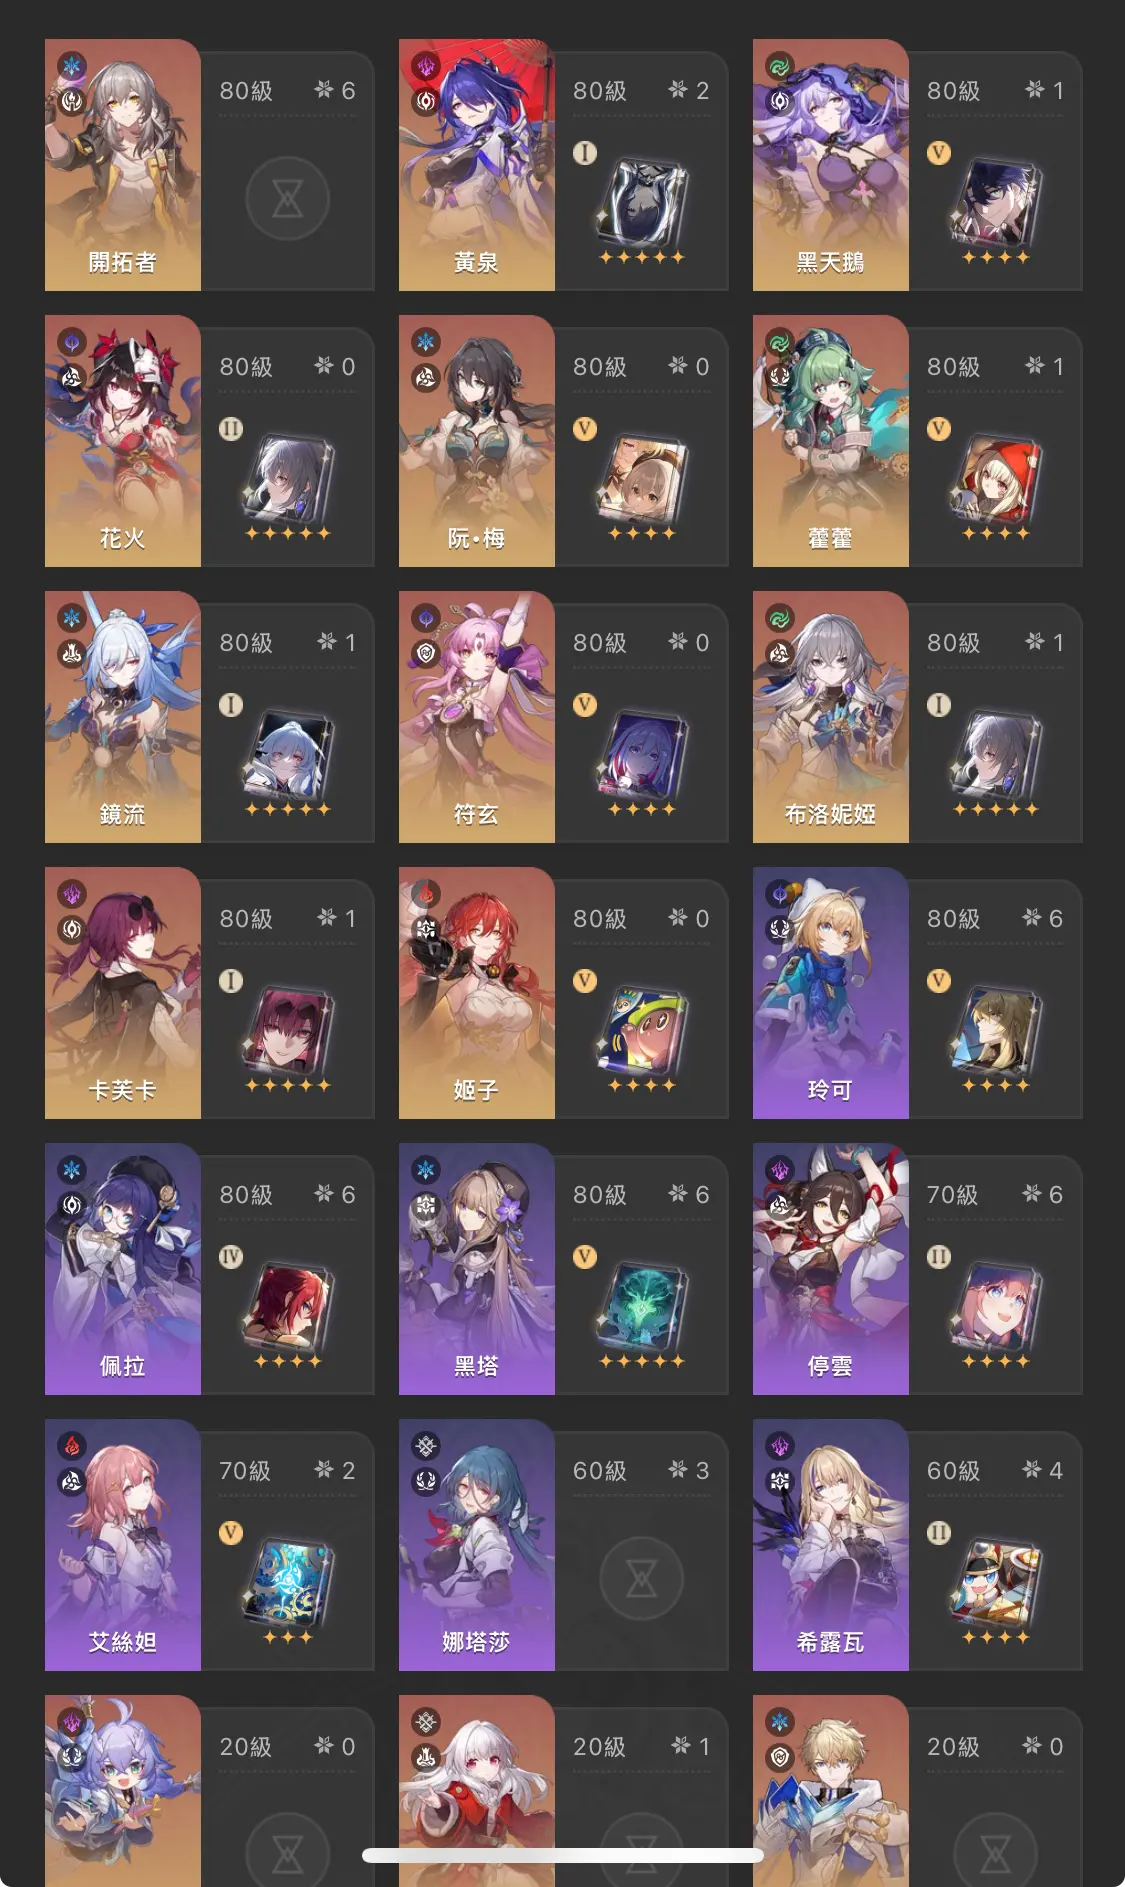Select the 停雲 character portrait
This screenshot has width=1125, height=1887.
[831, 1269]
